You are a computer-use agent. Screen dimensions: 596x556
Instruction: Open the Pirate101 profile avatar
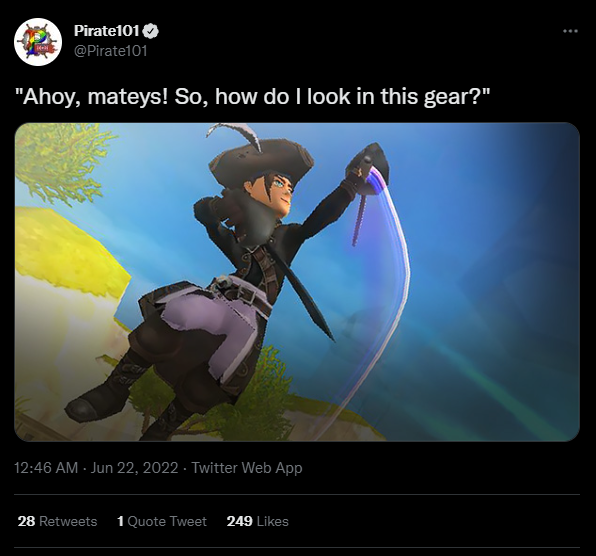[38, 42]
